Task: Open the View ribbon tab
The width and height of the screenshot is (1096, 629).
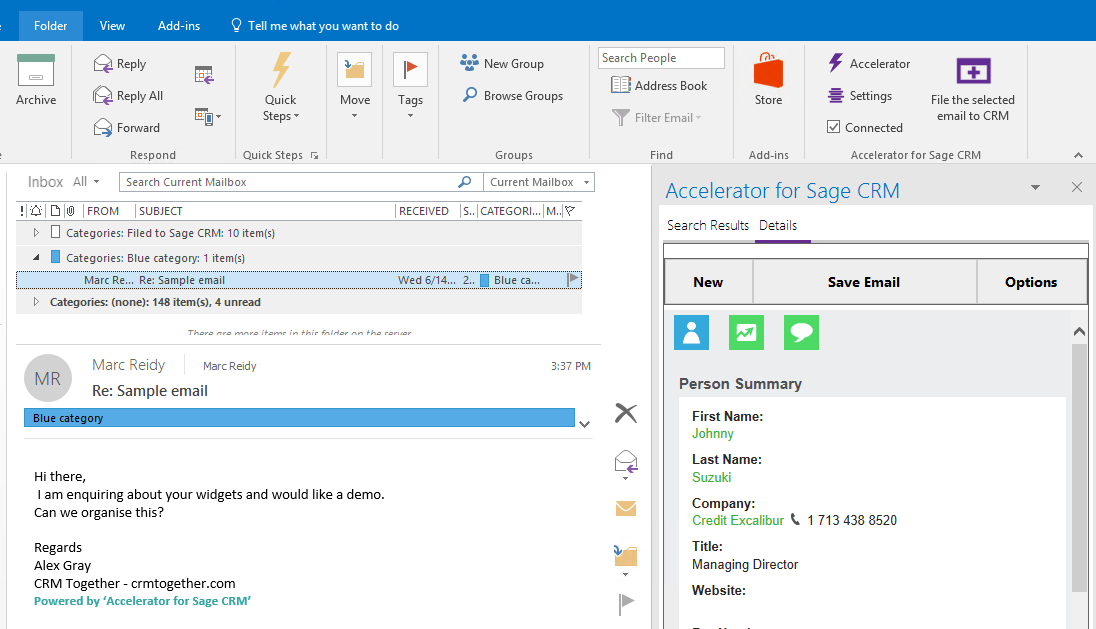Action: pos(112,26)
